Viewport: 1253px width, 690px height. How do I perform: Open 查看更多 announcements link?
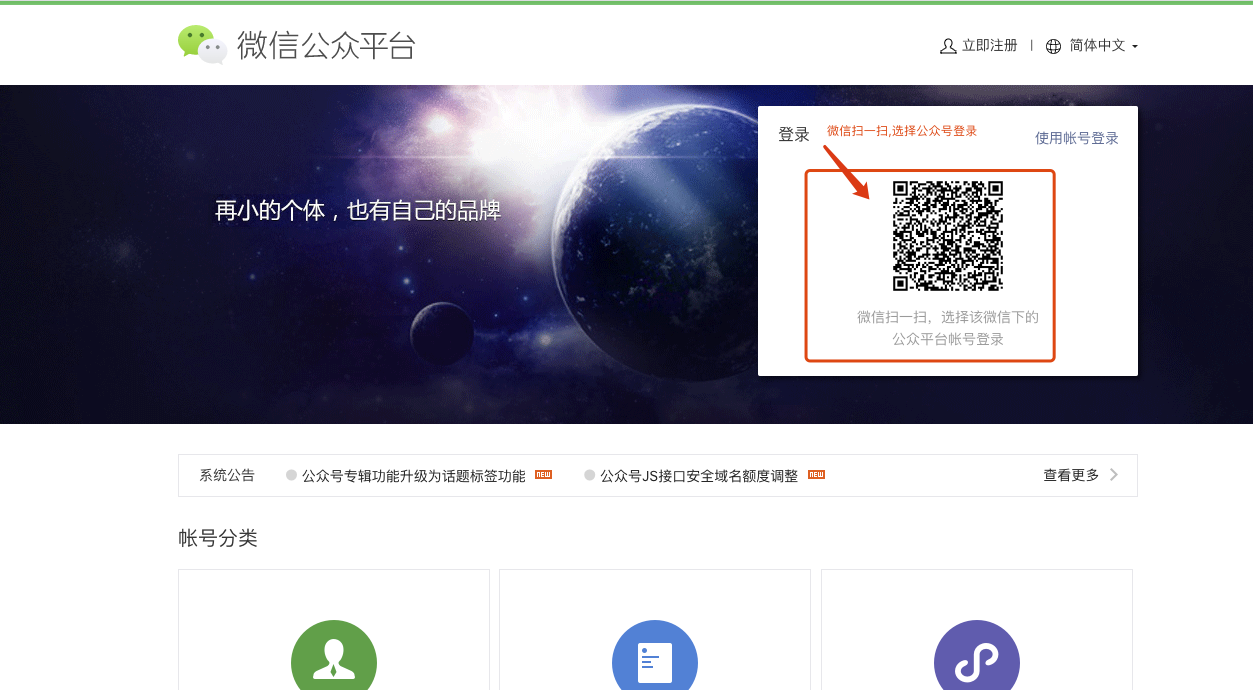click(1071, 475)
